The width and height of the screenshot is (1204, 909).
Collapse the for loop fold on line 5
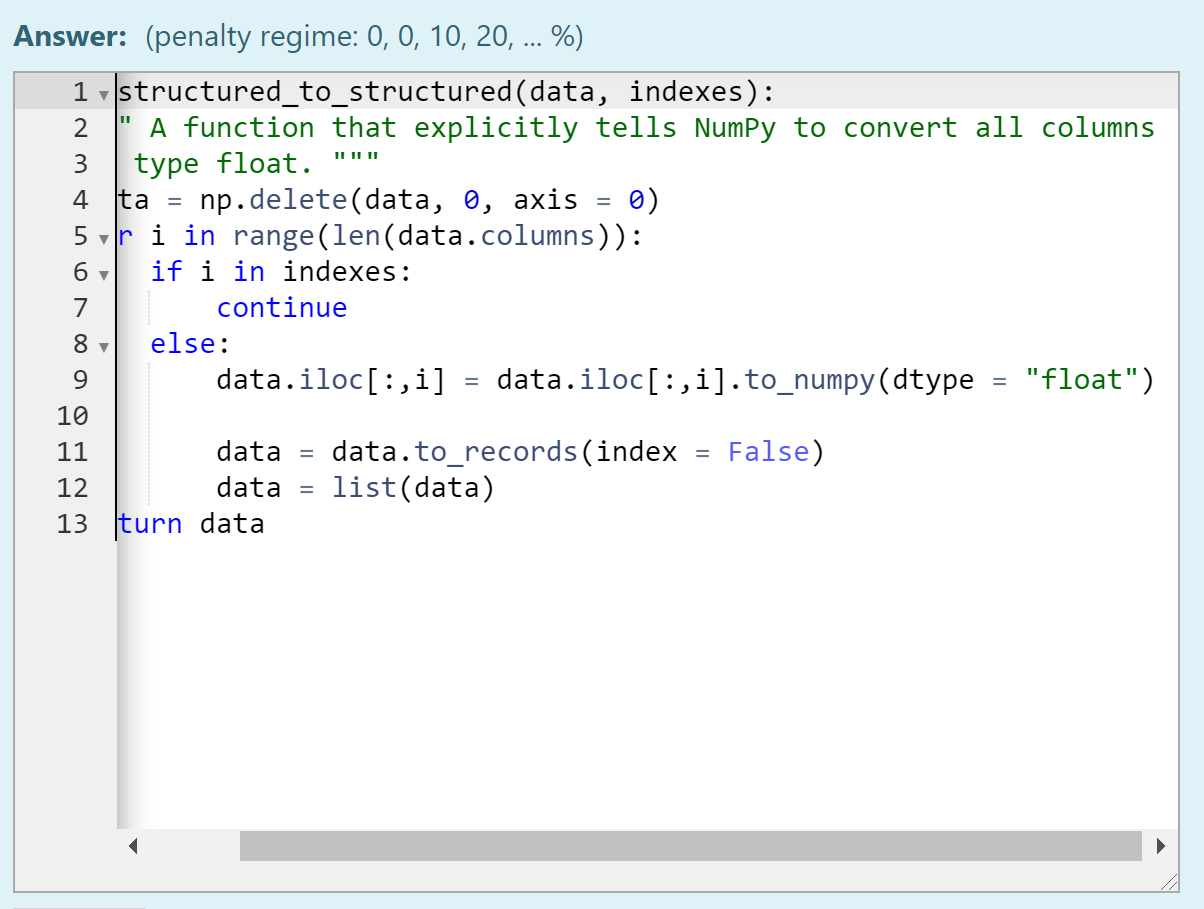pos(103,237)
